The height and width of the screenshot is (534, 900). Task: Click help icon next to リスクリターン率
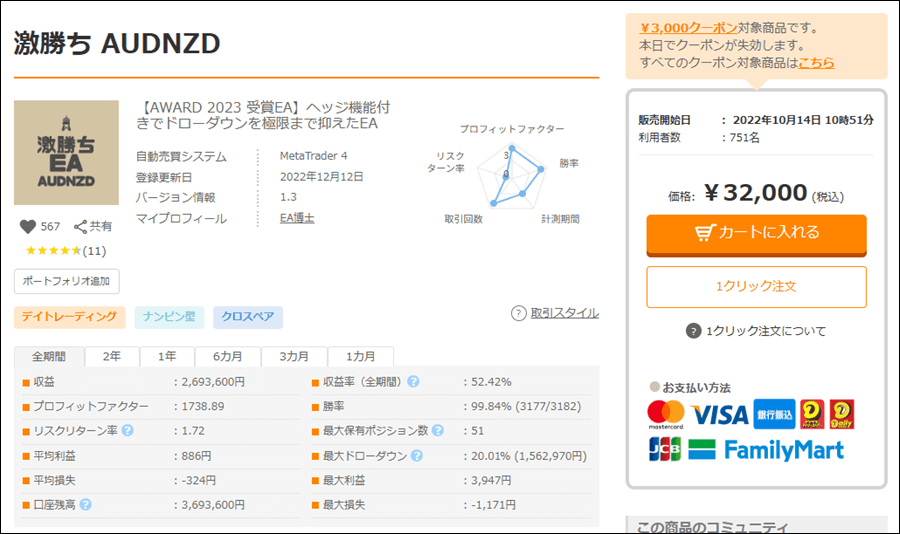click(127, 431)
